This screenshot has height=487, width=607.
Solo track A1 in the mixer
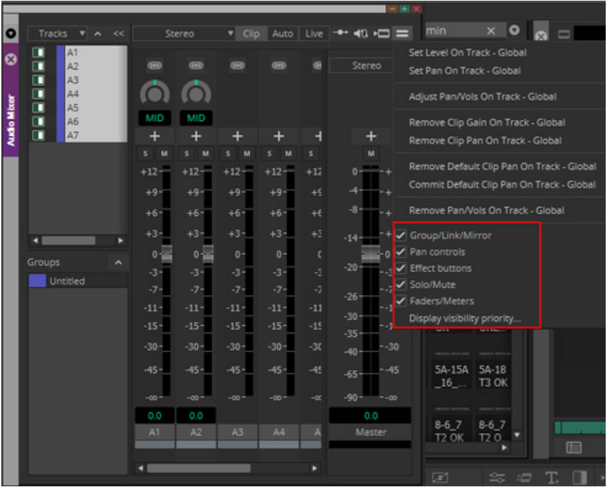click(146, 154)
